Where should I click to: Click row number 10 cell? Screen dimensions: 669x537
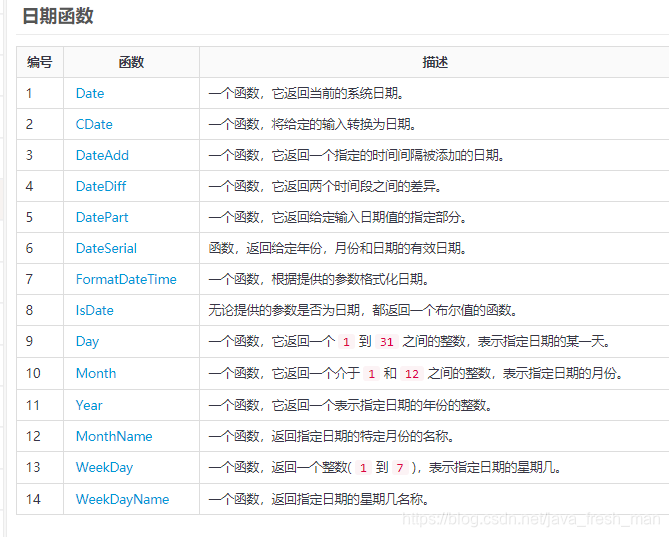point(40,374)
